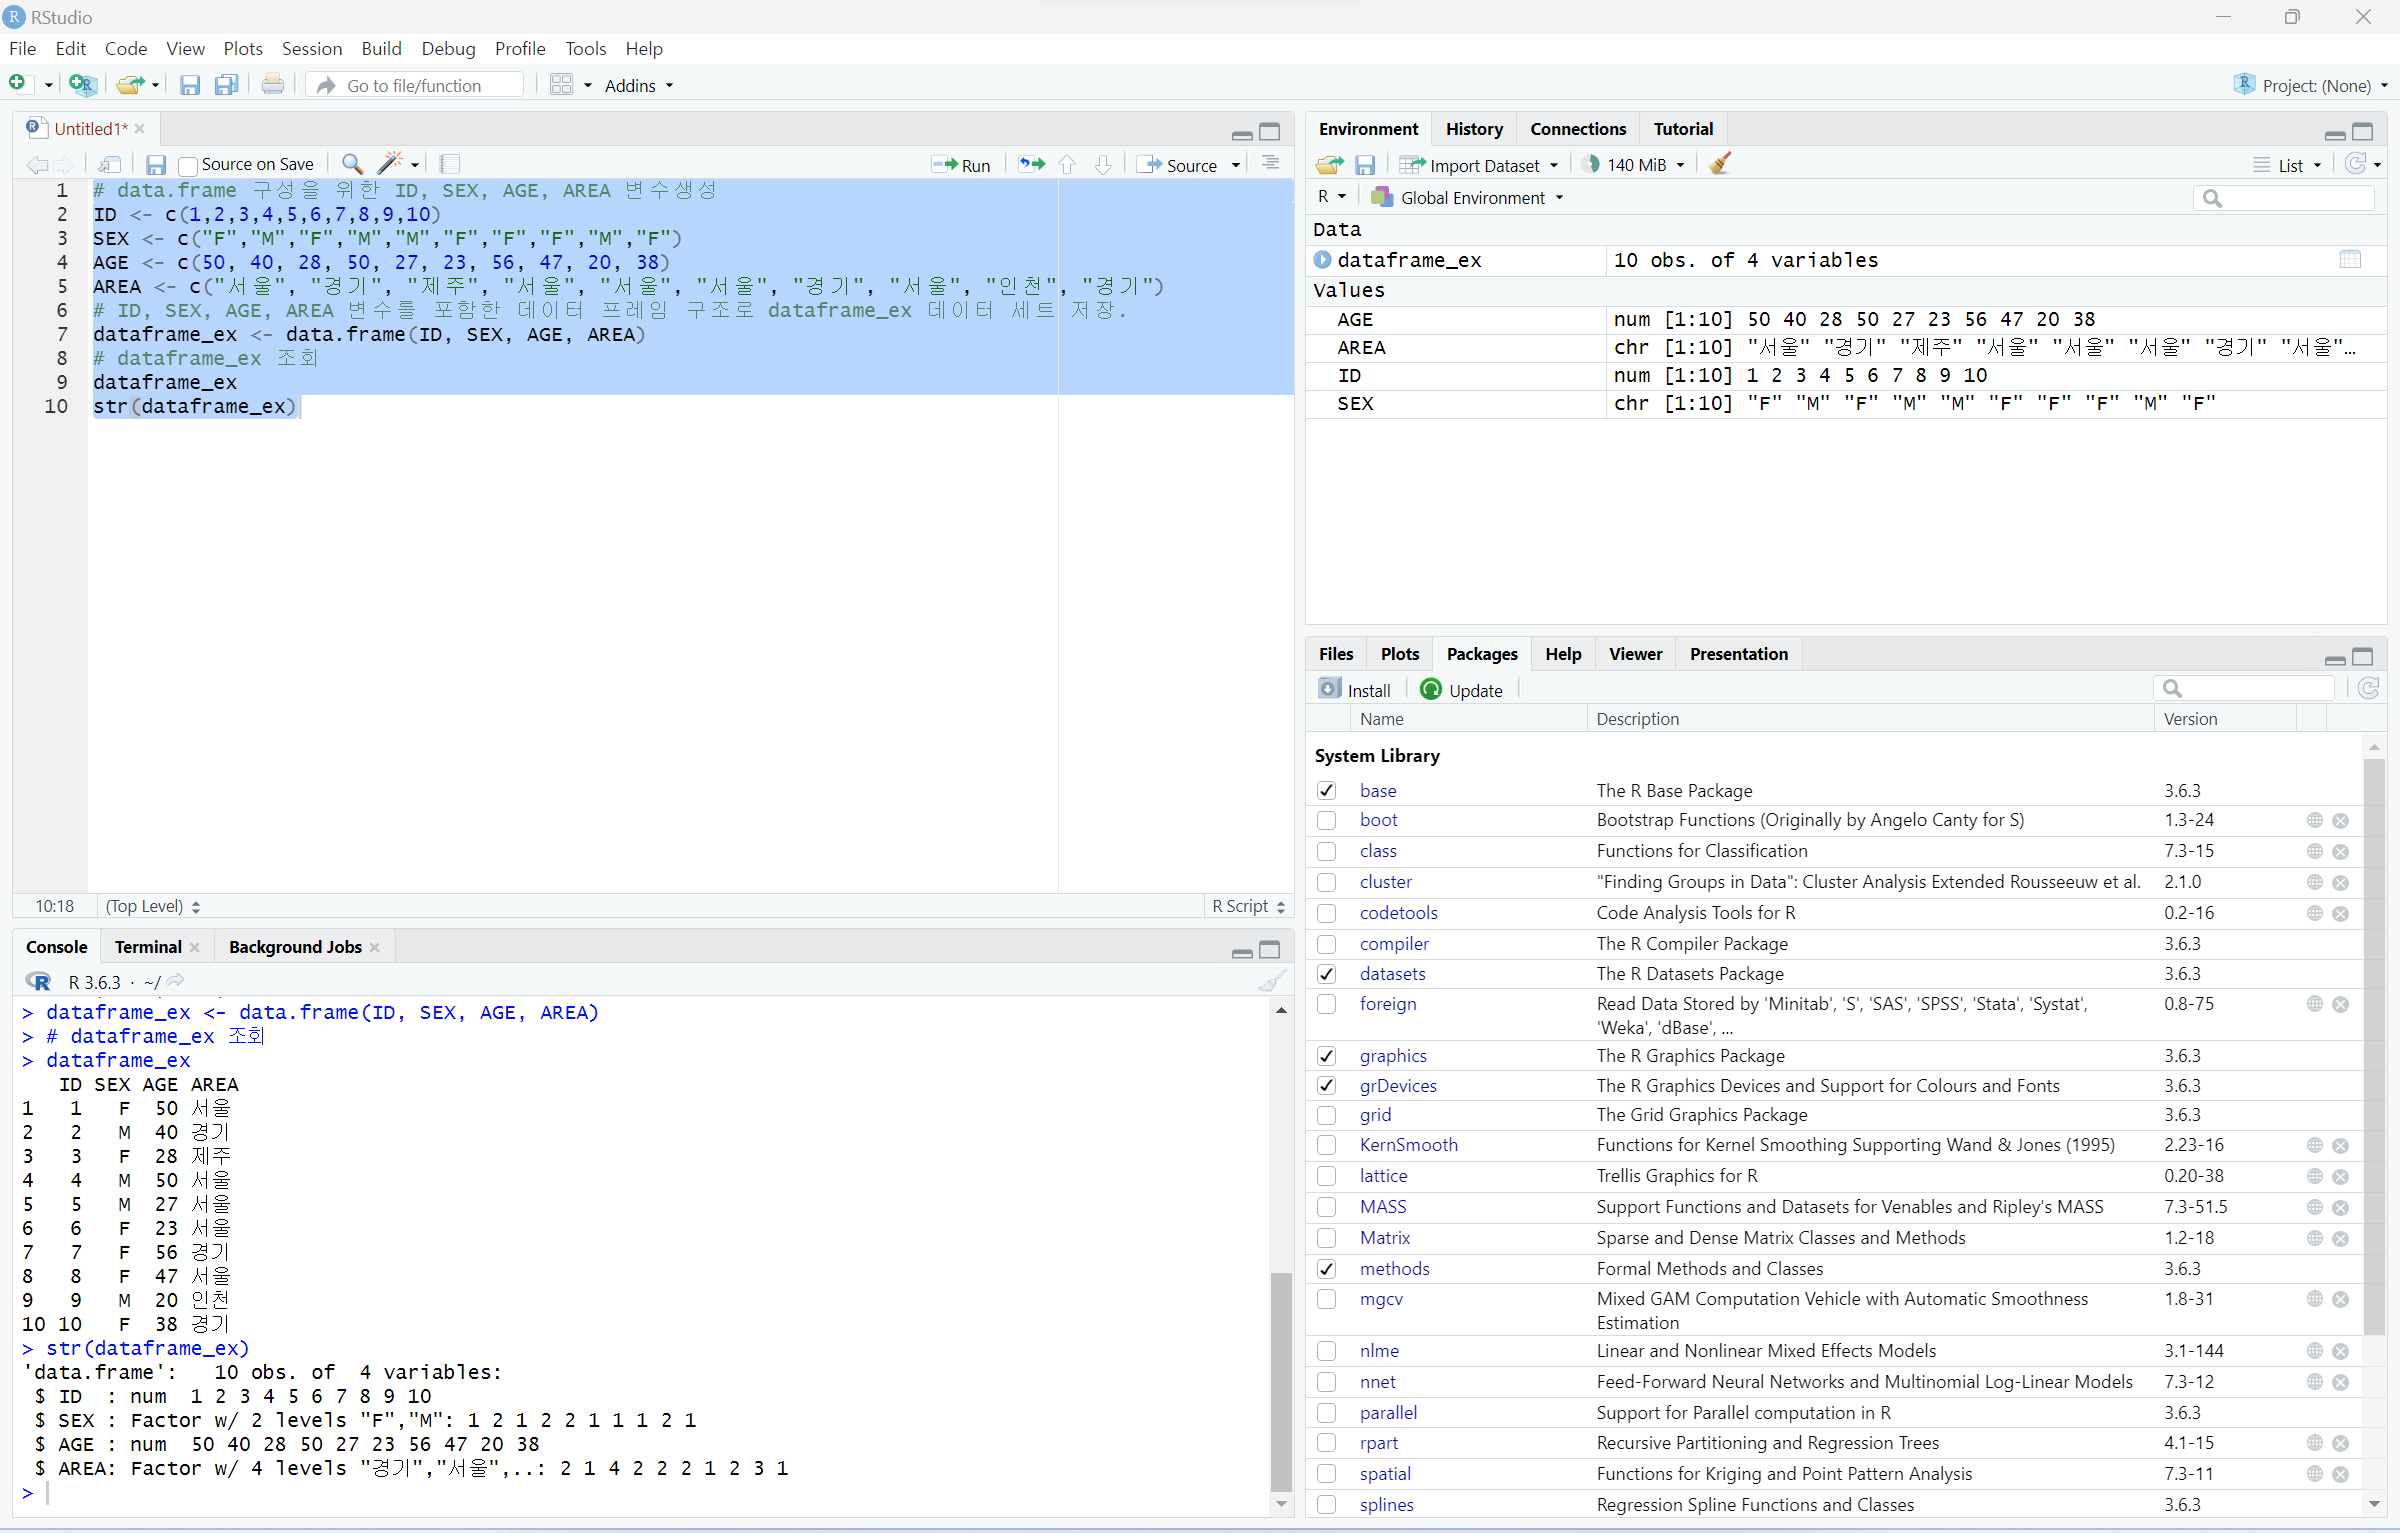The image size is (2400, 1533).
Task: Open the lattice package link
Action: (x=1383, y=1176)
